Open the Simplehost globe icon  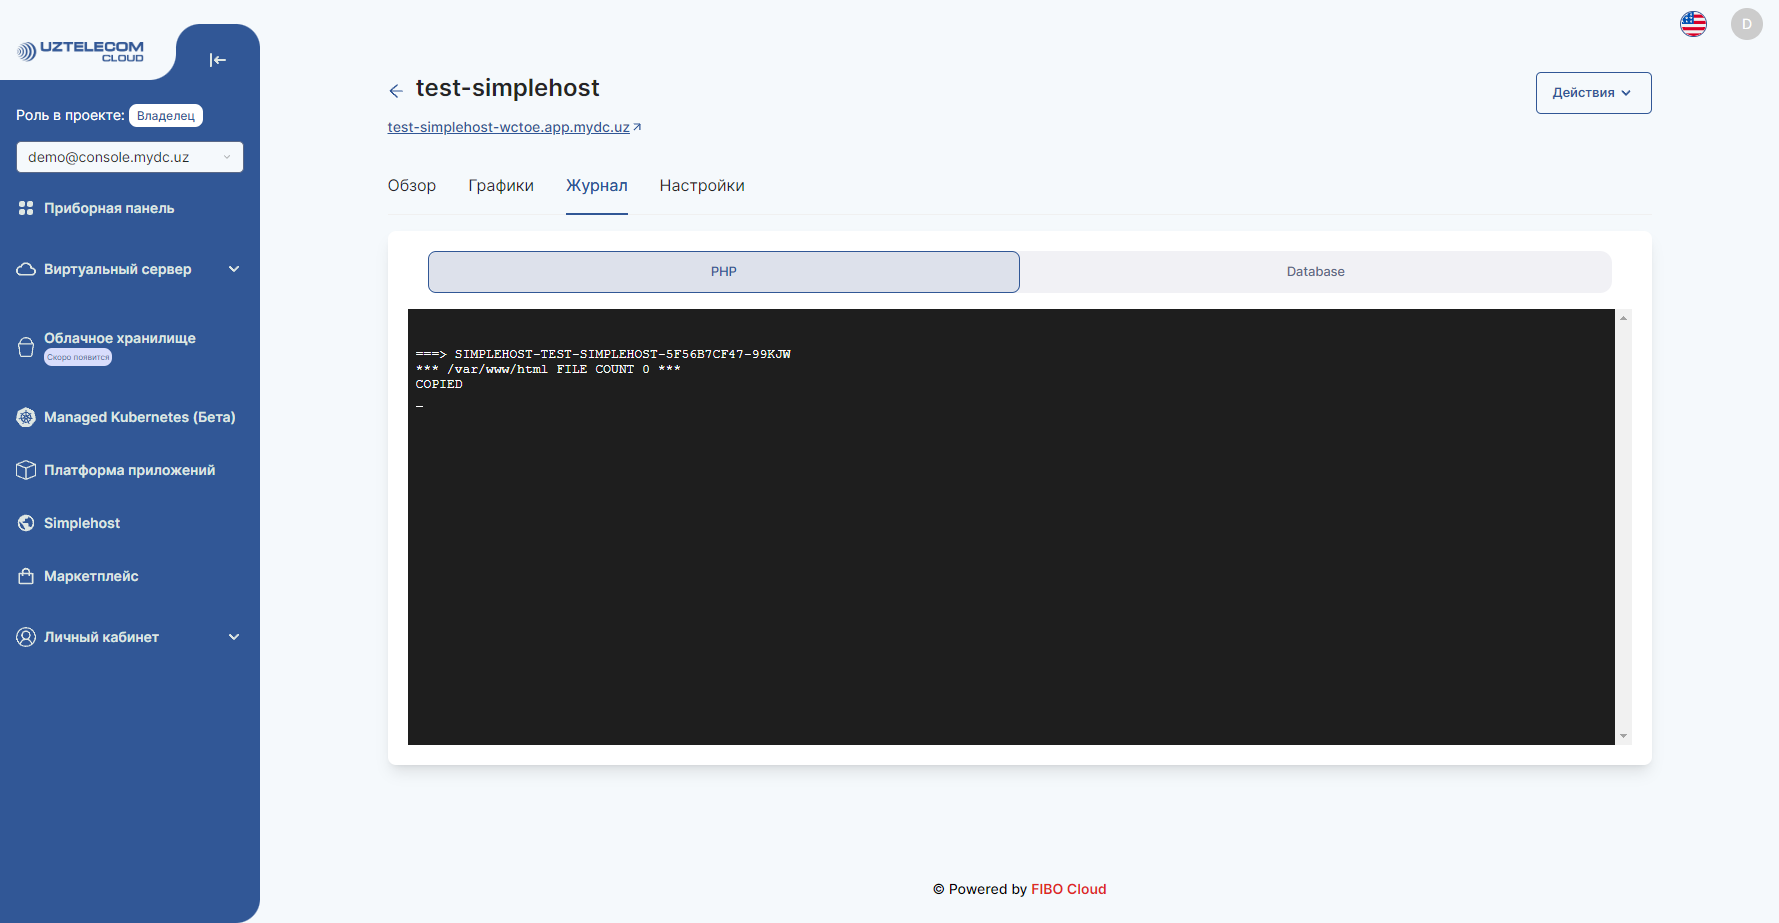pos(26,522)
